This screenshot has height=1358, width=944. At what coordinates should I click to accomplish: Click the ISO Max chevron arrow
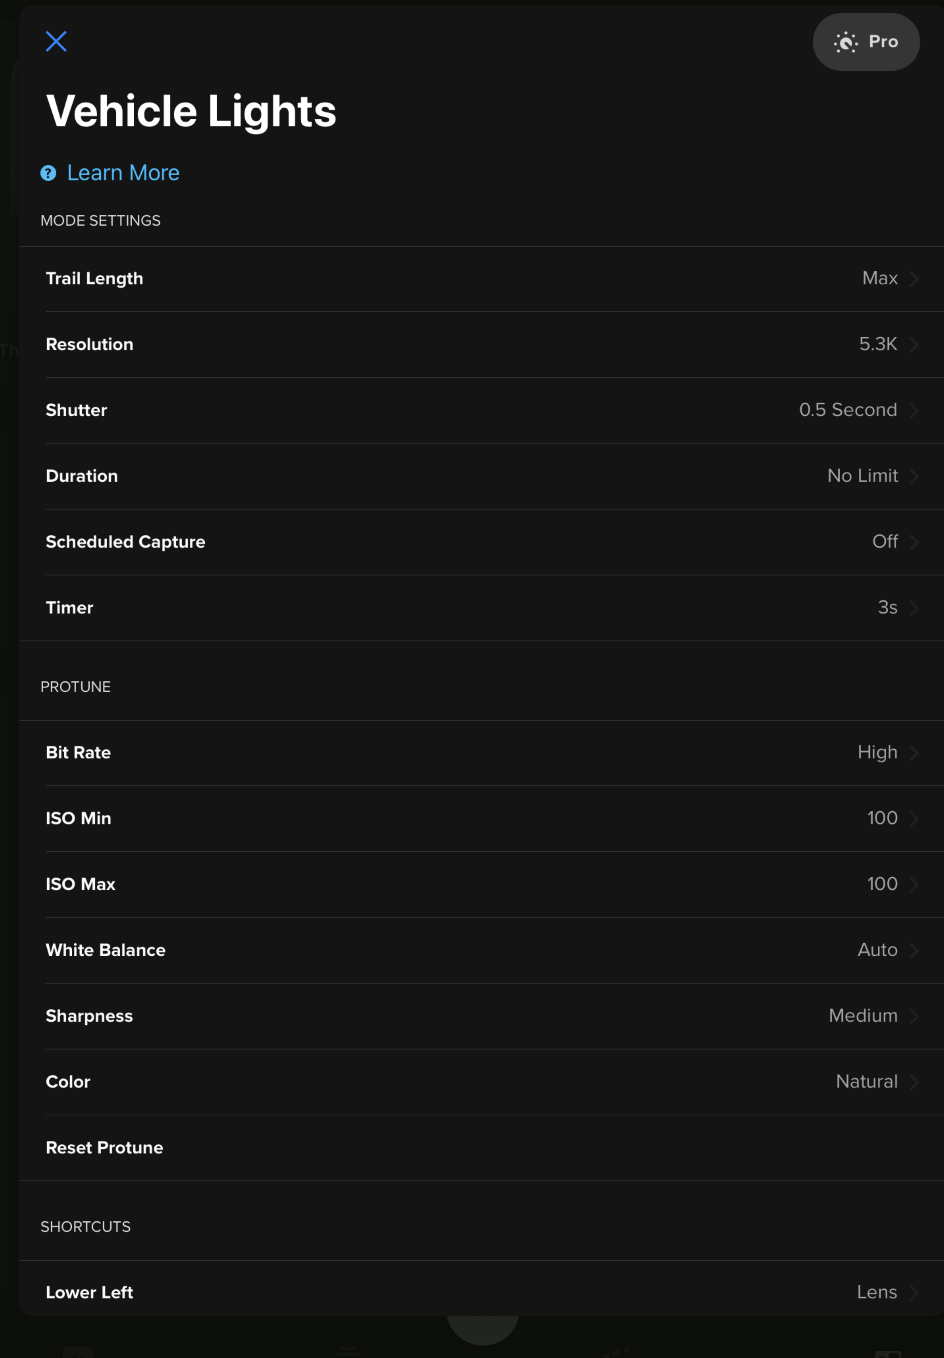[x=914, y=884]
